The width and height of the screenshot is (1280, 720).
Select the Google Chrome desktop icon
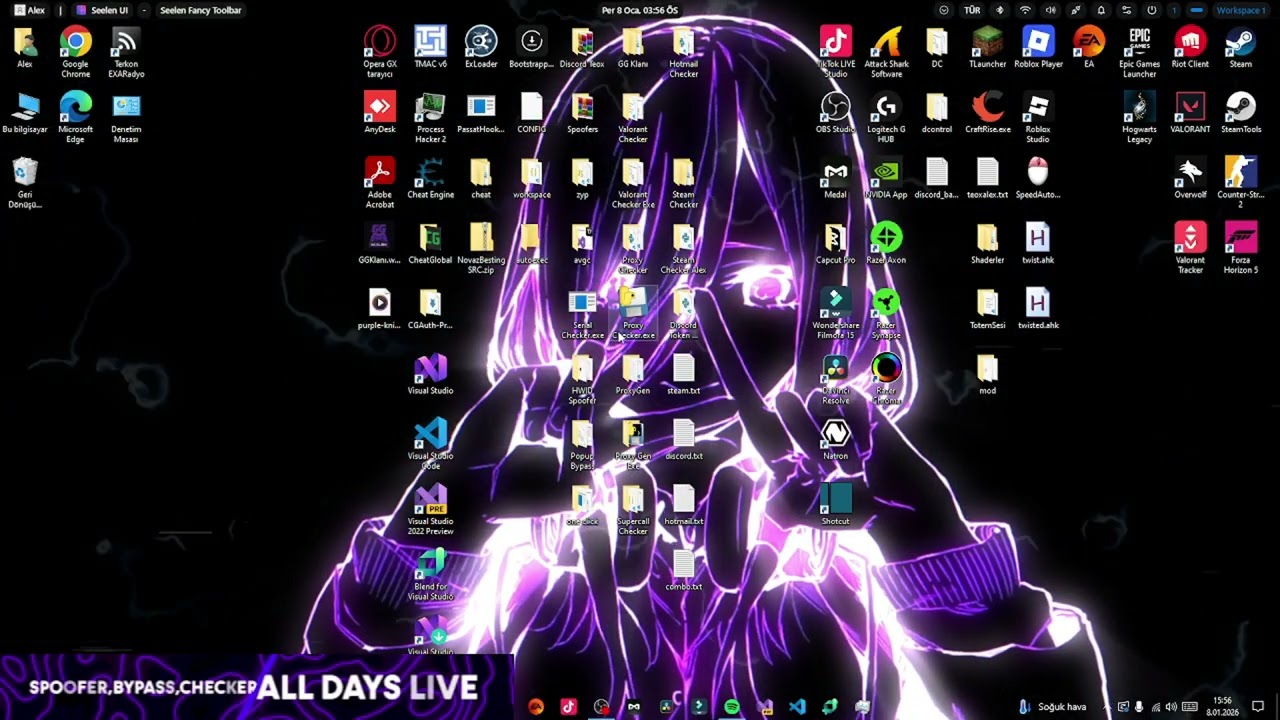[75, 52]
